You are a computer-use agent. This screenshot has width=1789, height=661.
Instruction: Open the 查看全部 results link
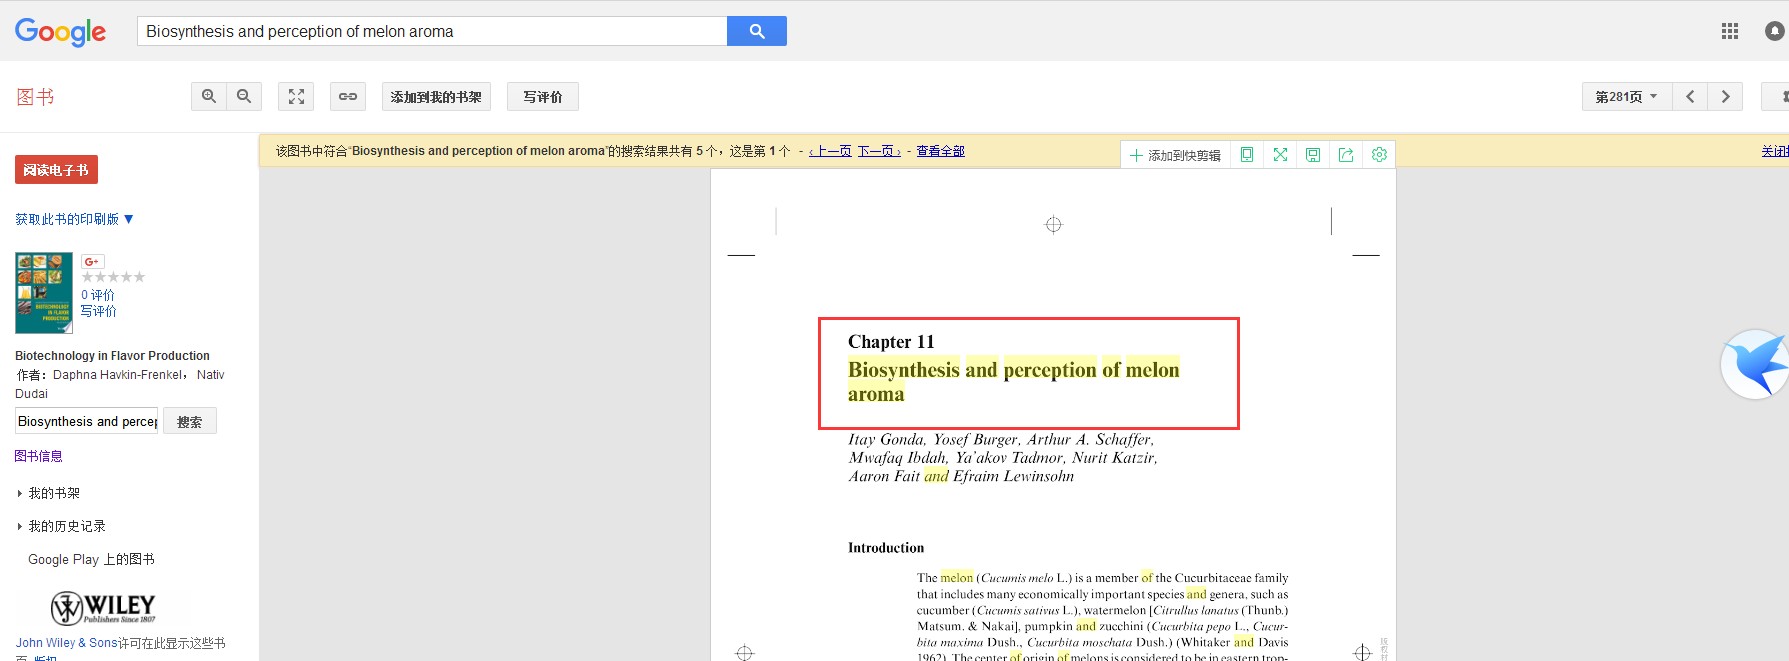click(940, 151)
